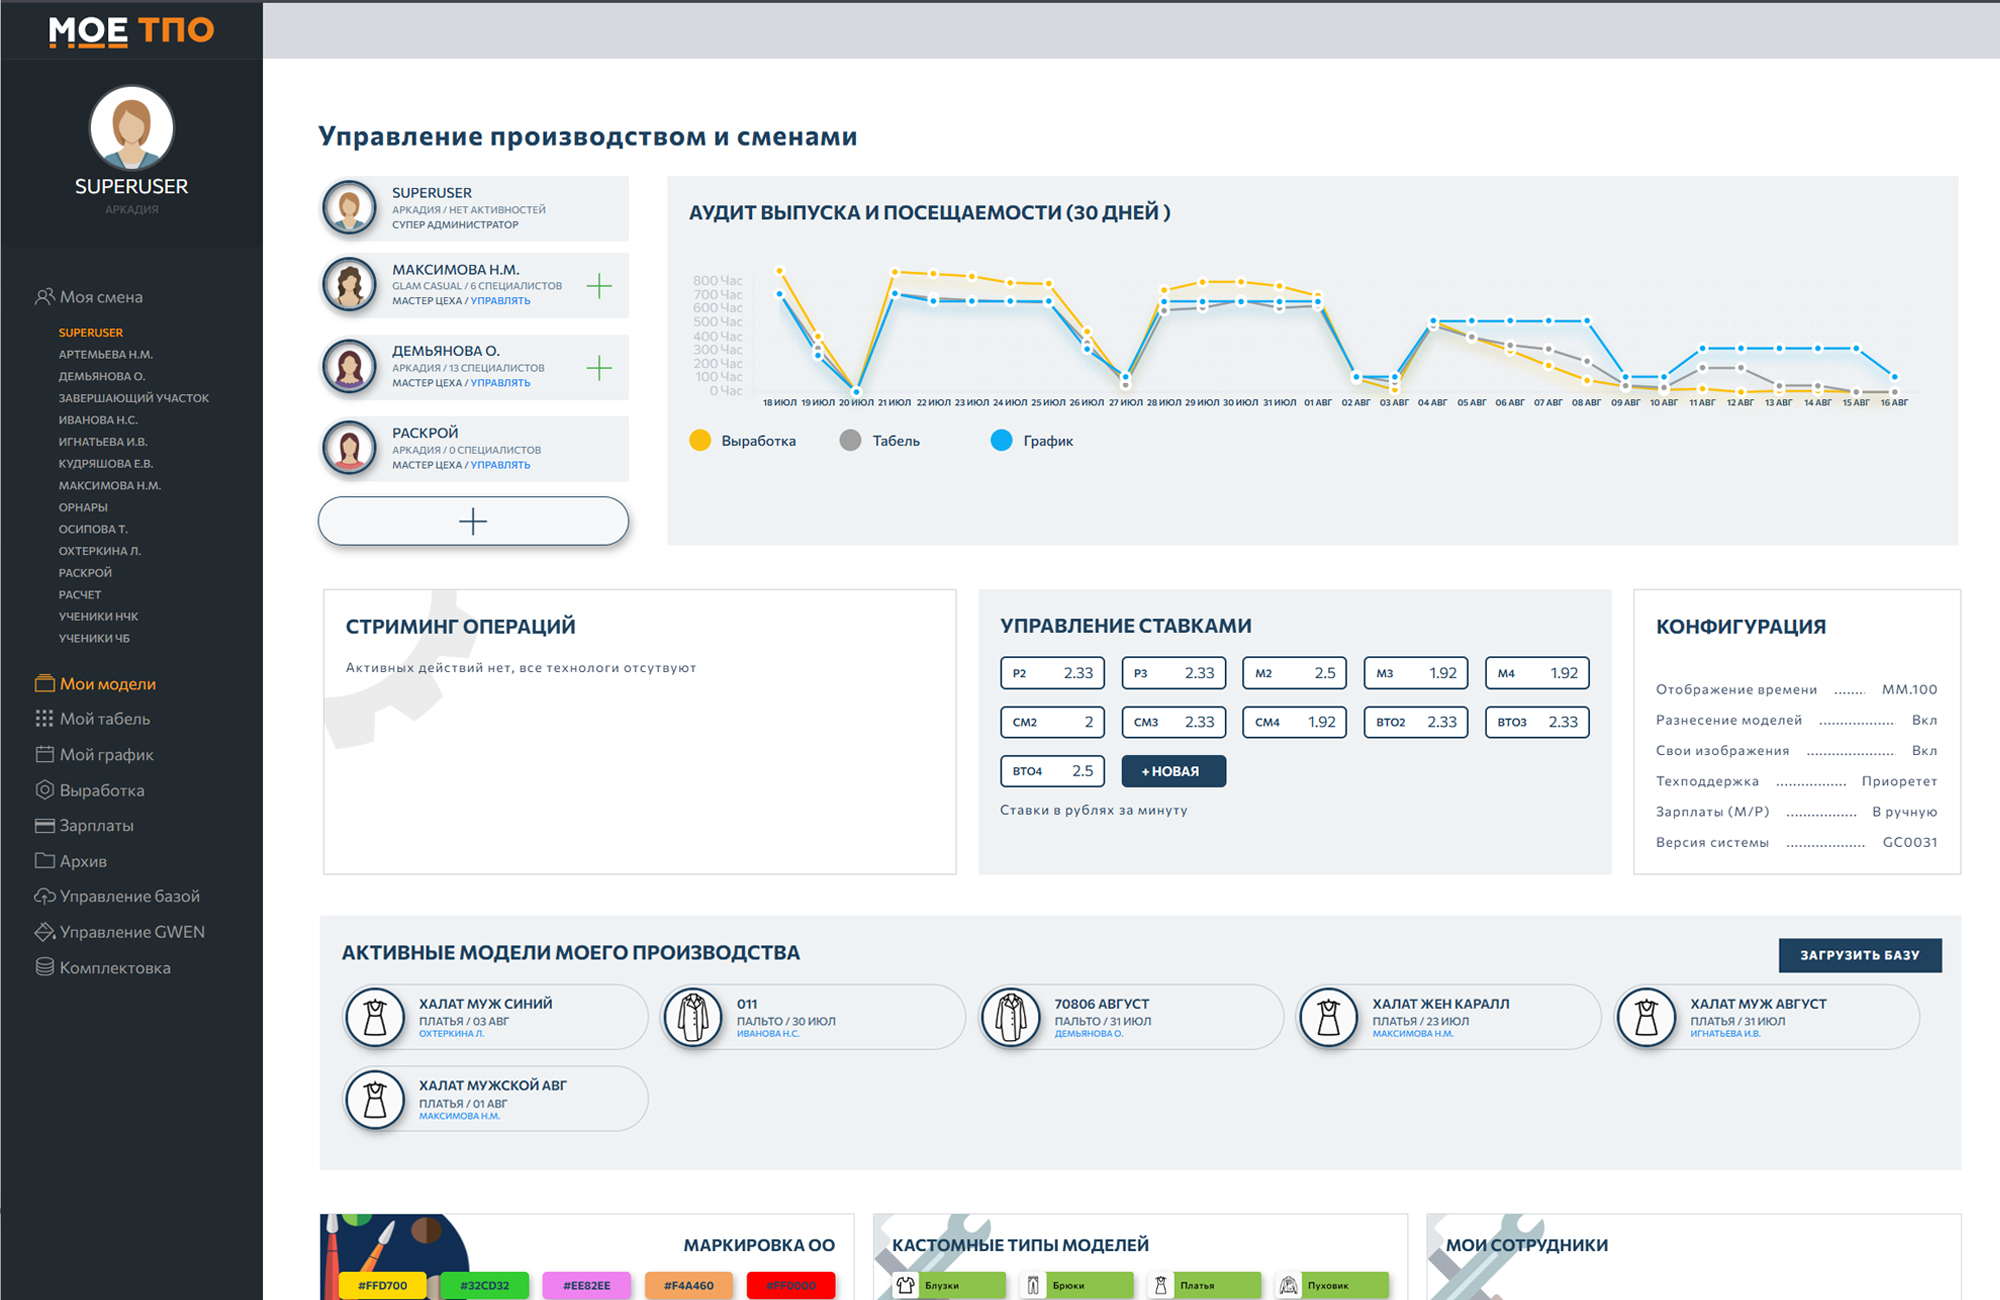2000x1300 pixels.
Task: Click the 70806 АВГУСТ model icon
Action: [1011, 1017]
